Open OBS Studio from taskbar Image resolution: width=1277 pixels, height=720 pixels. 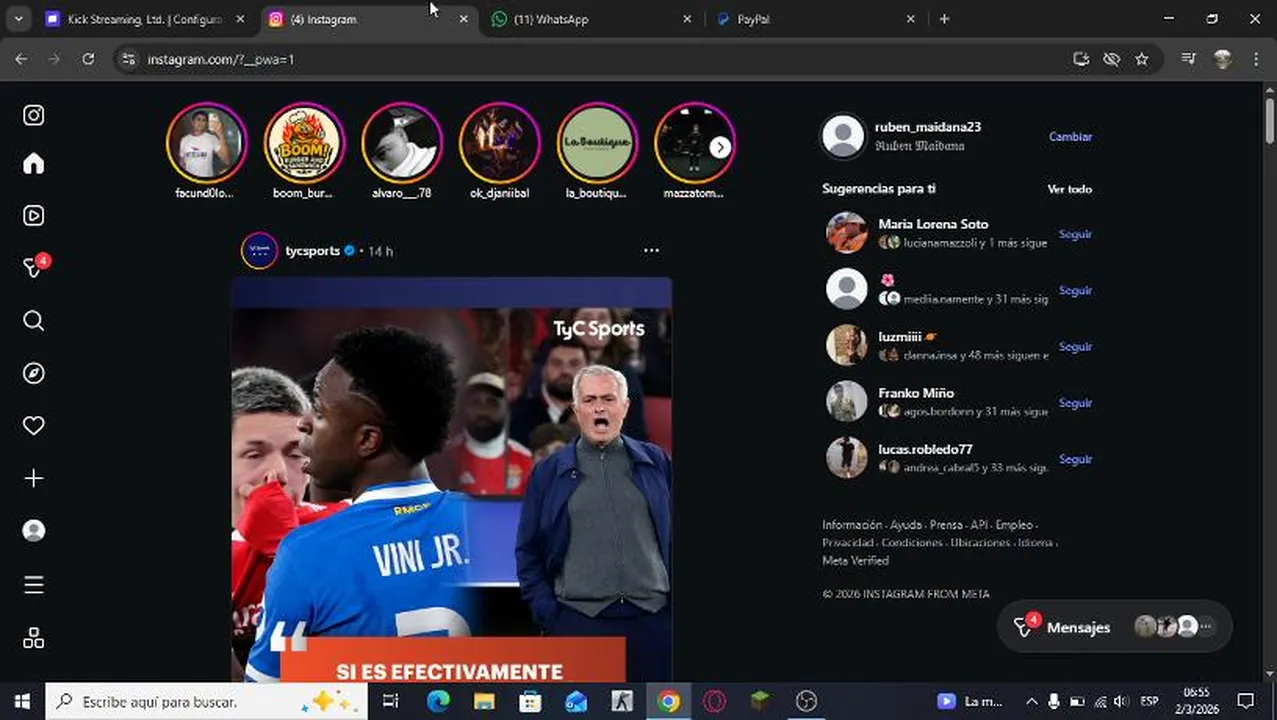point(806,702)
